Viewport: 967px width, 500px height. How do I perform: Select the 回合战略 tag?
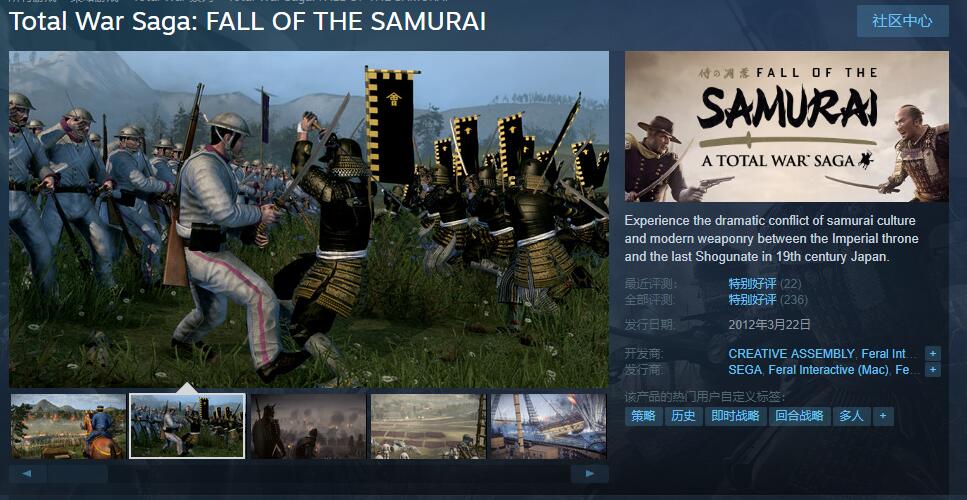800,416
